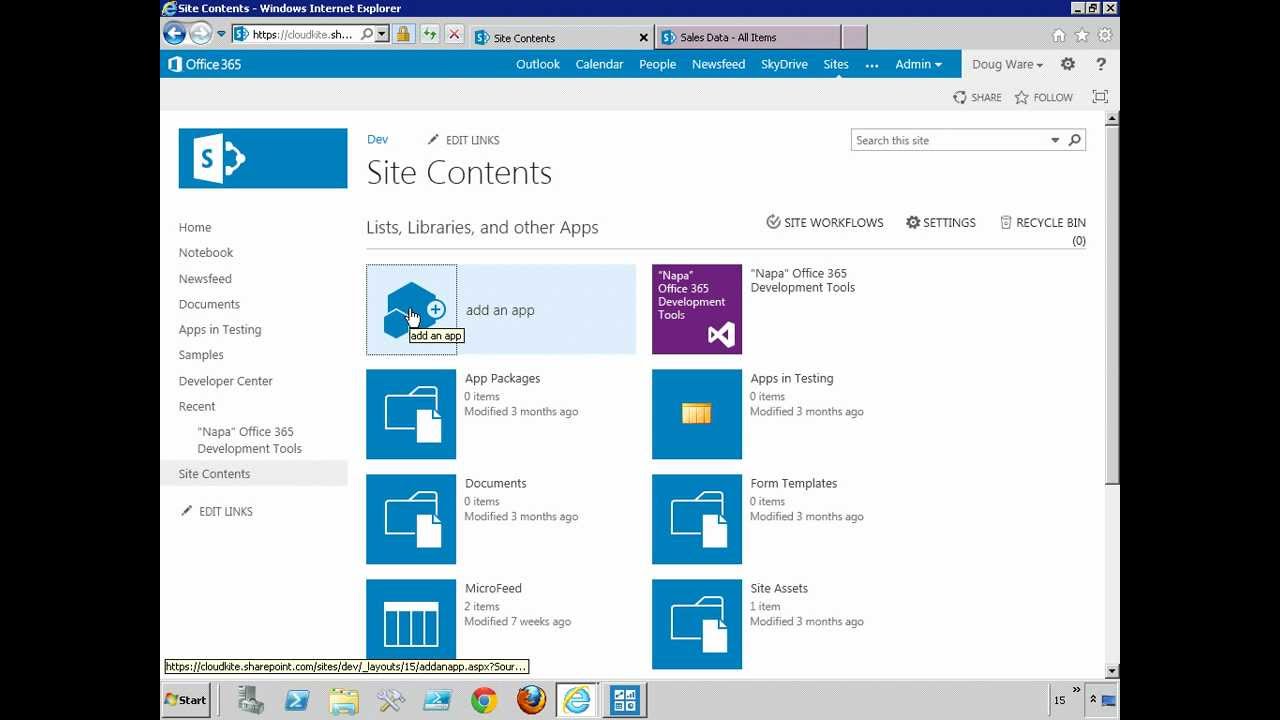Open Developer Center in left navigation
Viewport: 1280px width, 720px height.
coord(226,381)
